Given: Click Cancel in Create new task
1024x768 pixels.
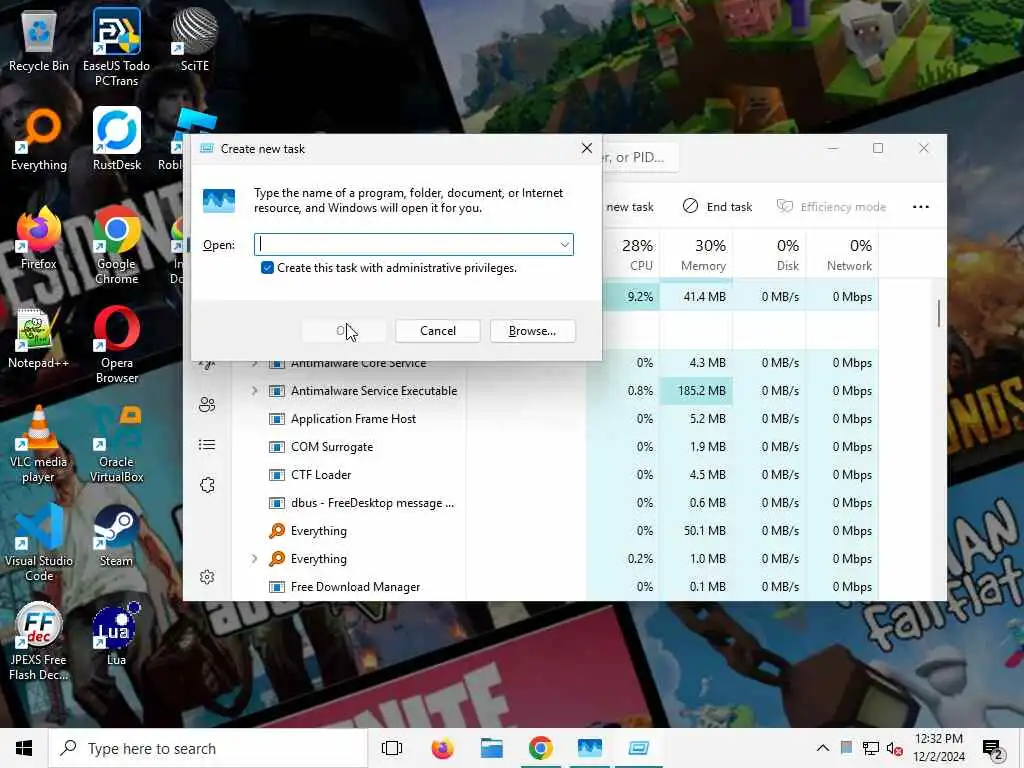Looking at the screenshot, I should click(438, 330).
